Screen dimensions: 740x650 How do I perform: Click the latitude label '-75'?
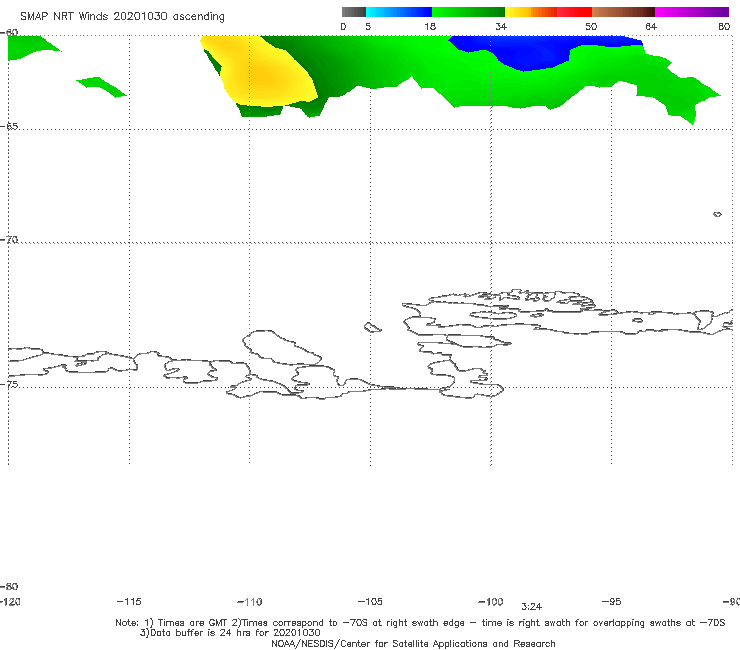coord(9,384)
